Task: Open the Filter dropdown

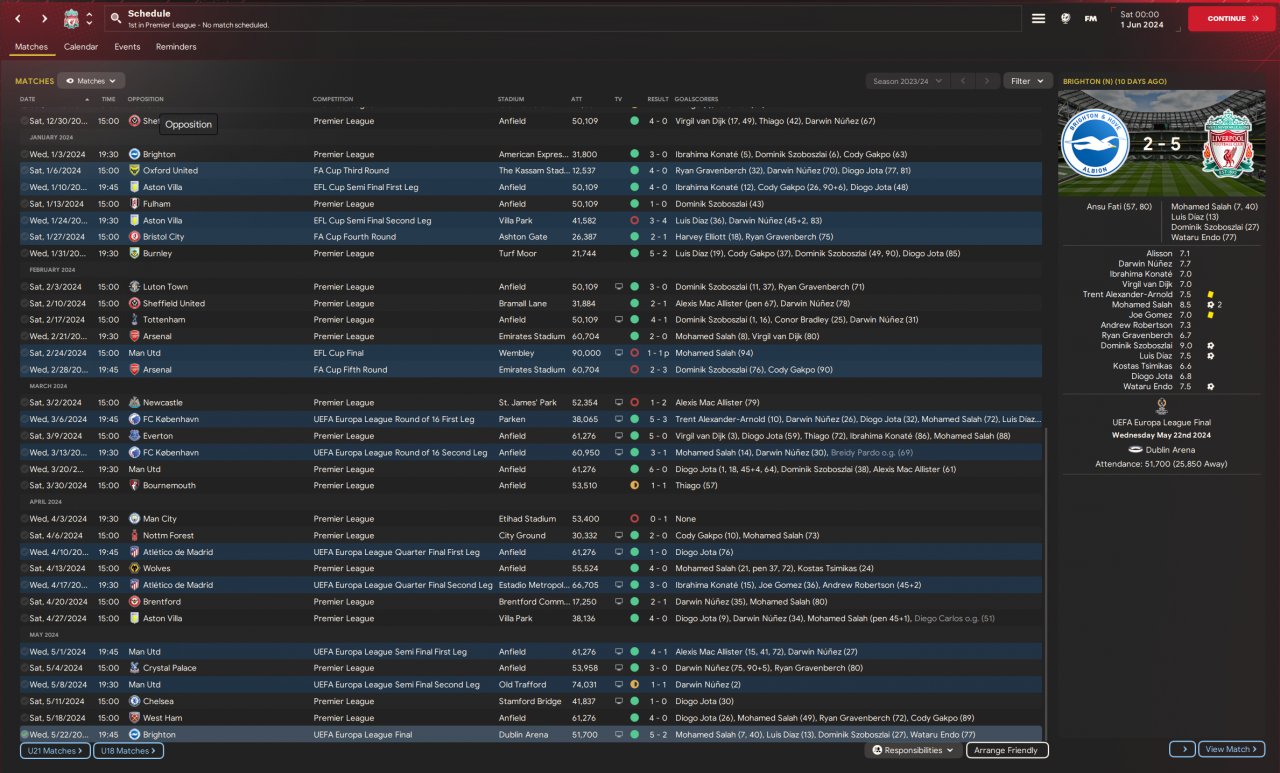Action: [x=1028, y=81]
